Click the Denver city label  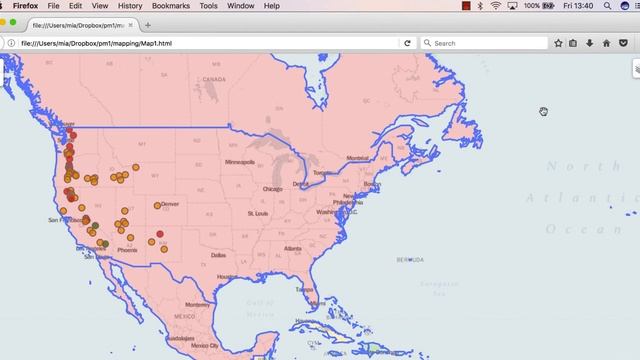170,204
